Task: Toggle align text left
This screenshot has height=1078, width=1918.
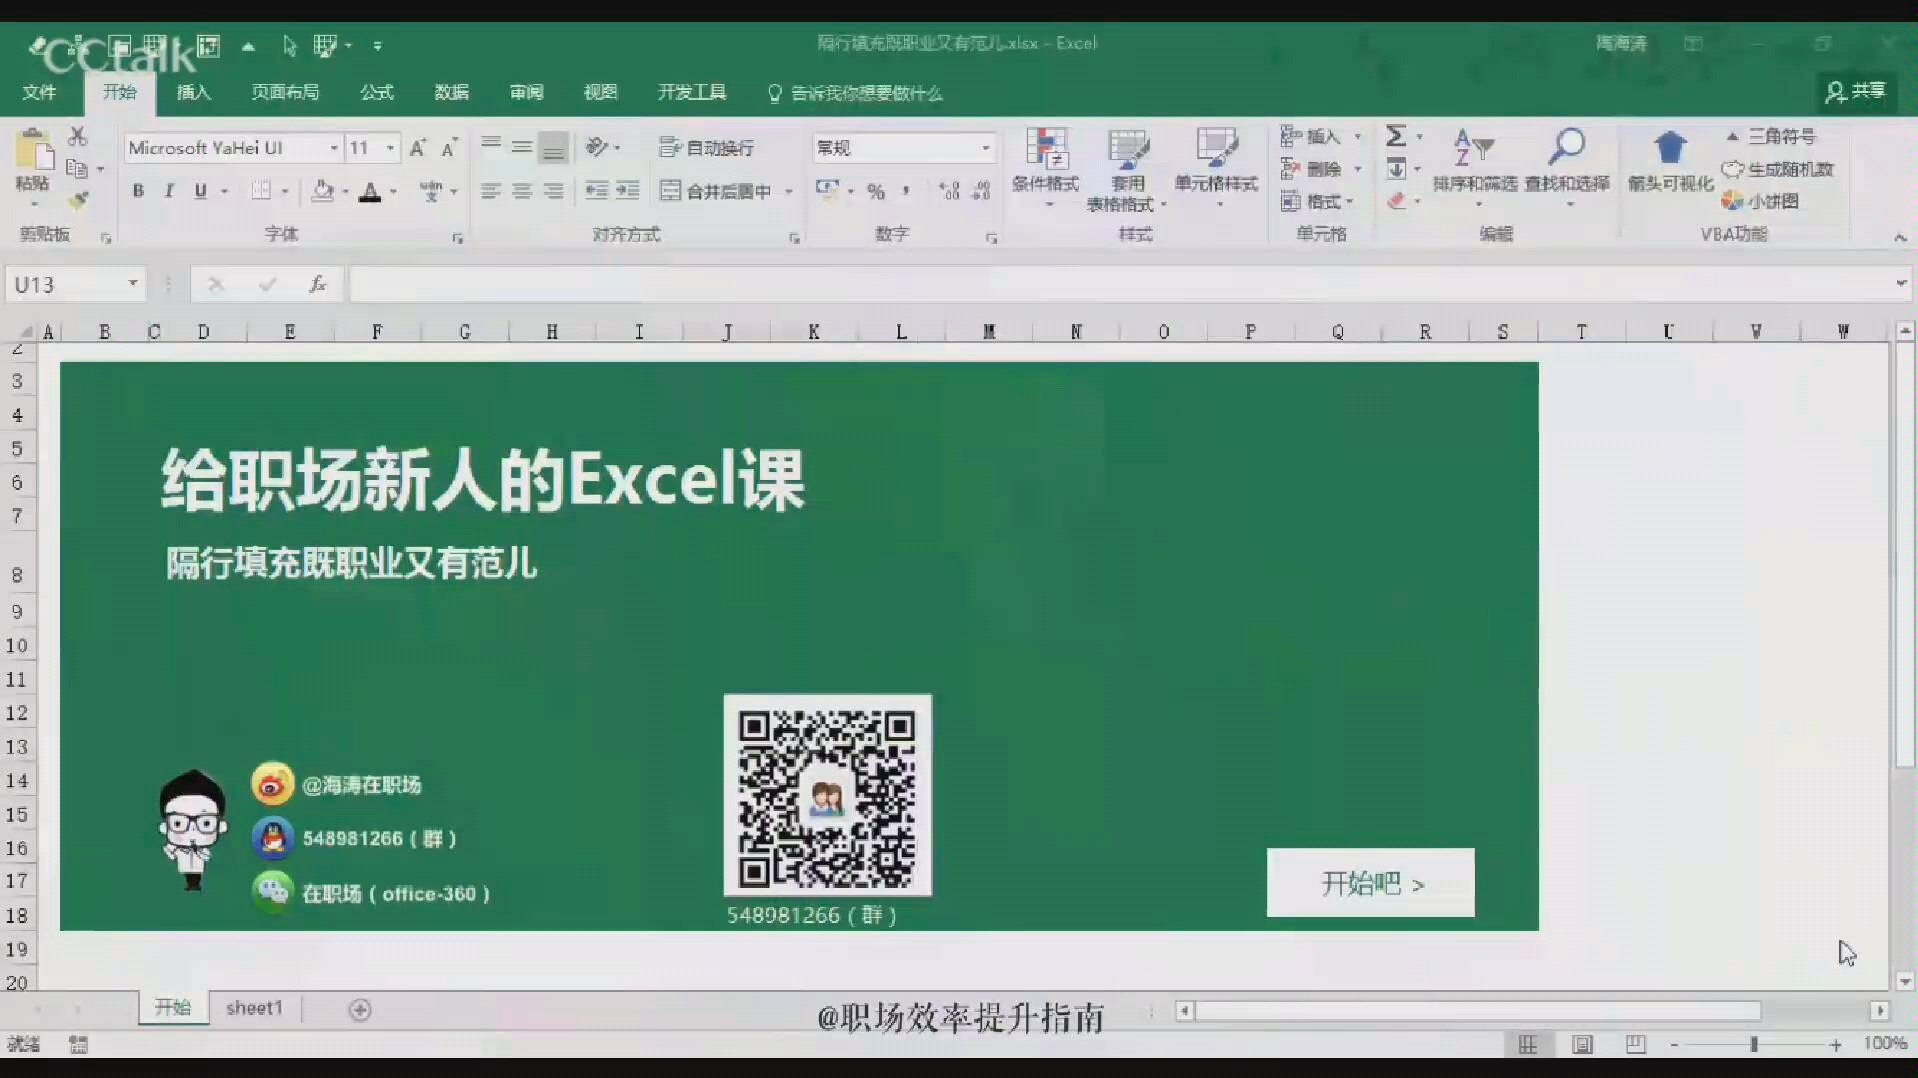Action: 490,191
